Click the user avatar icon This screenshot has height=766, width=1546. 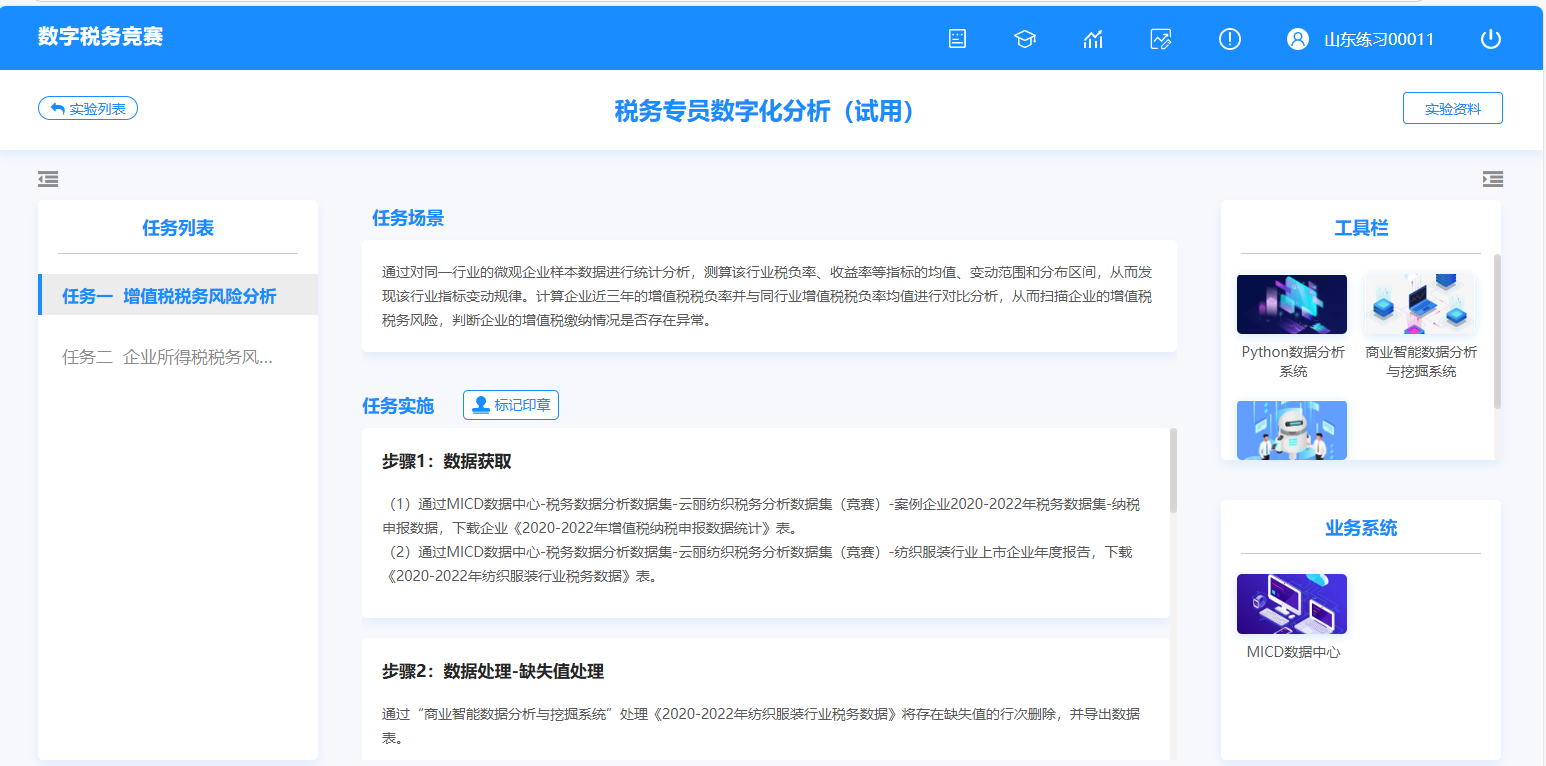click(1298, 39)
